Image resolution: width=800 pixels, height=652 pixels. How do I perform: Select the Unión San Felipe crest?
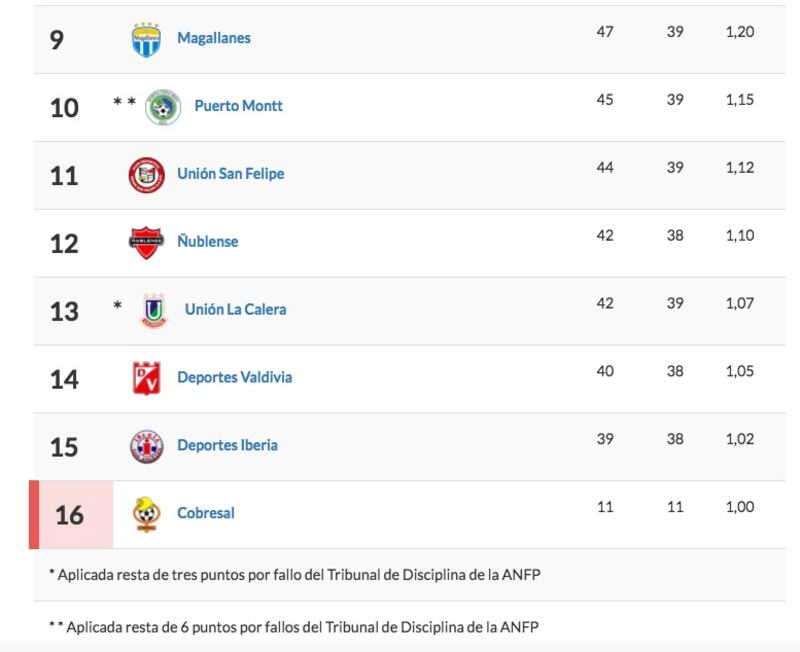coord(146,175)
